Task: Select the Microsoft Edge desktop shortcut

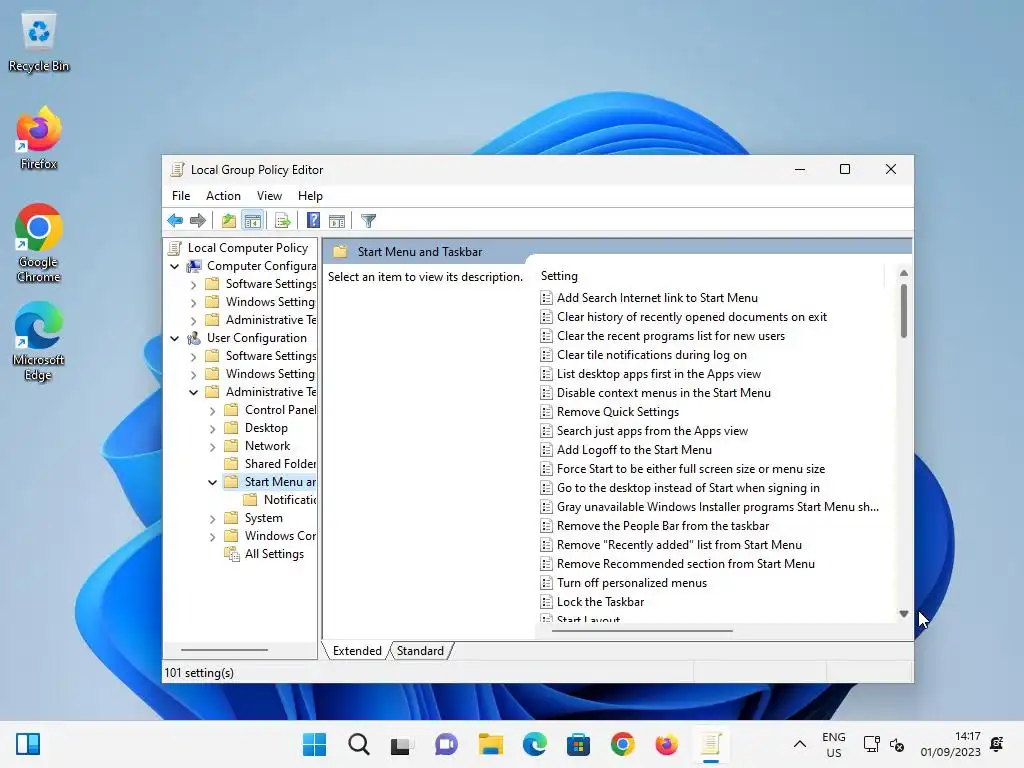Action: pyautogui.click(x=39, y=341)
